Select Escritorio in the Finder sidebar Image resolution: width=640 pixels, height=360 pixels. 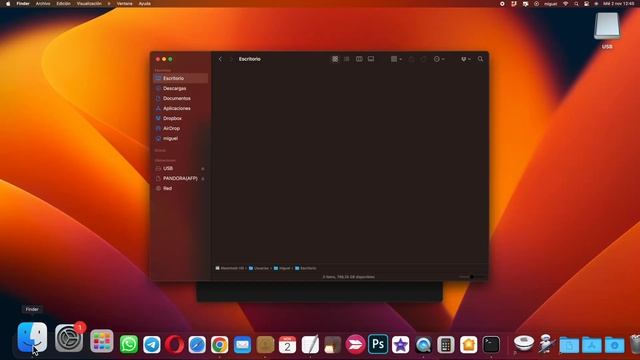[180, 78]
